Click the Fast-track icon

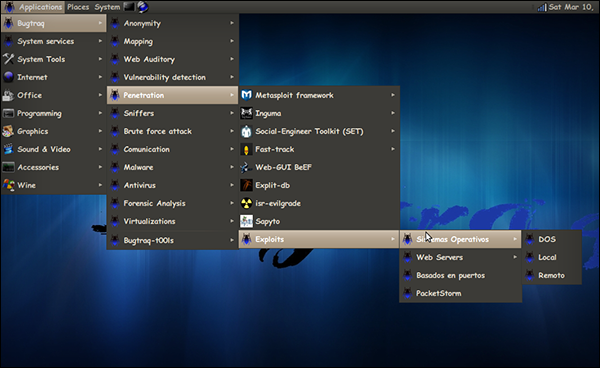pos(246,149)
